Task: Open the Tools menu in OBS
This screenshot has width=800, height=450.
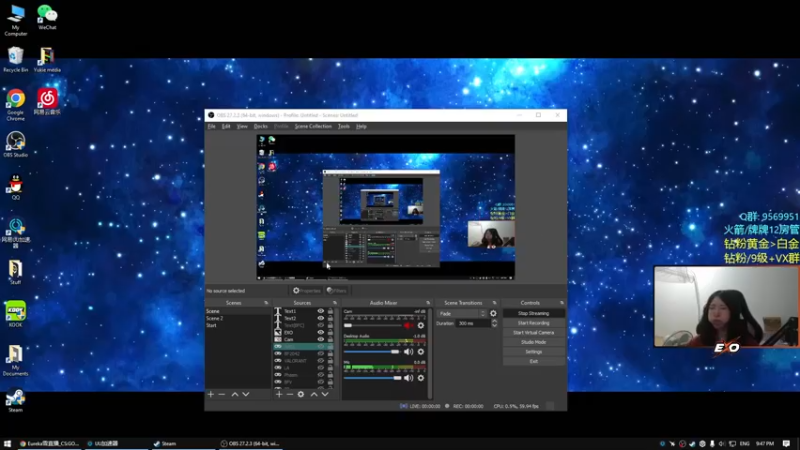Action: click(x=344, y=126)
